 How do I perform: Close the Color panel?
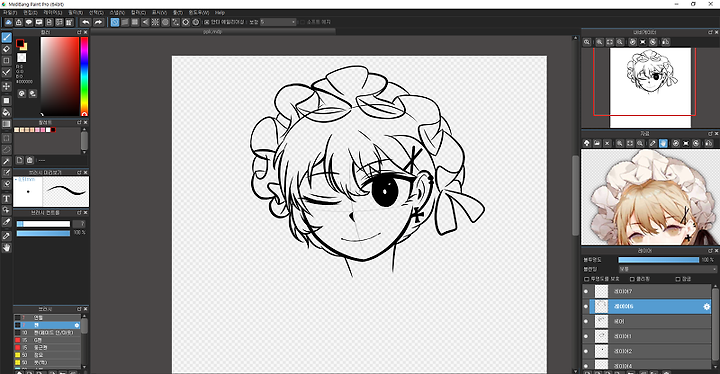click(85, 33)
